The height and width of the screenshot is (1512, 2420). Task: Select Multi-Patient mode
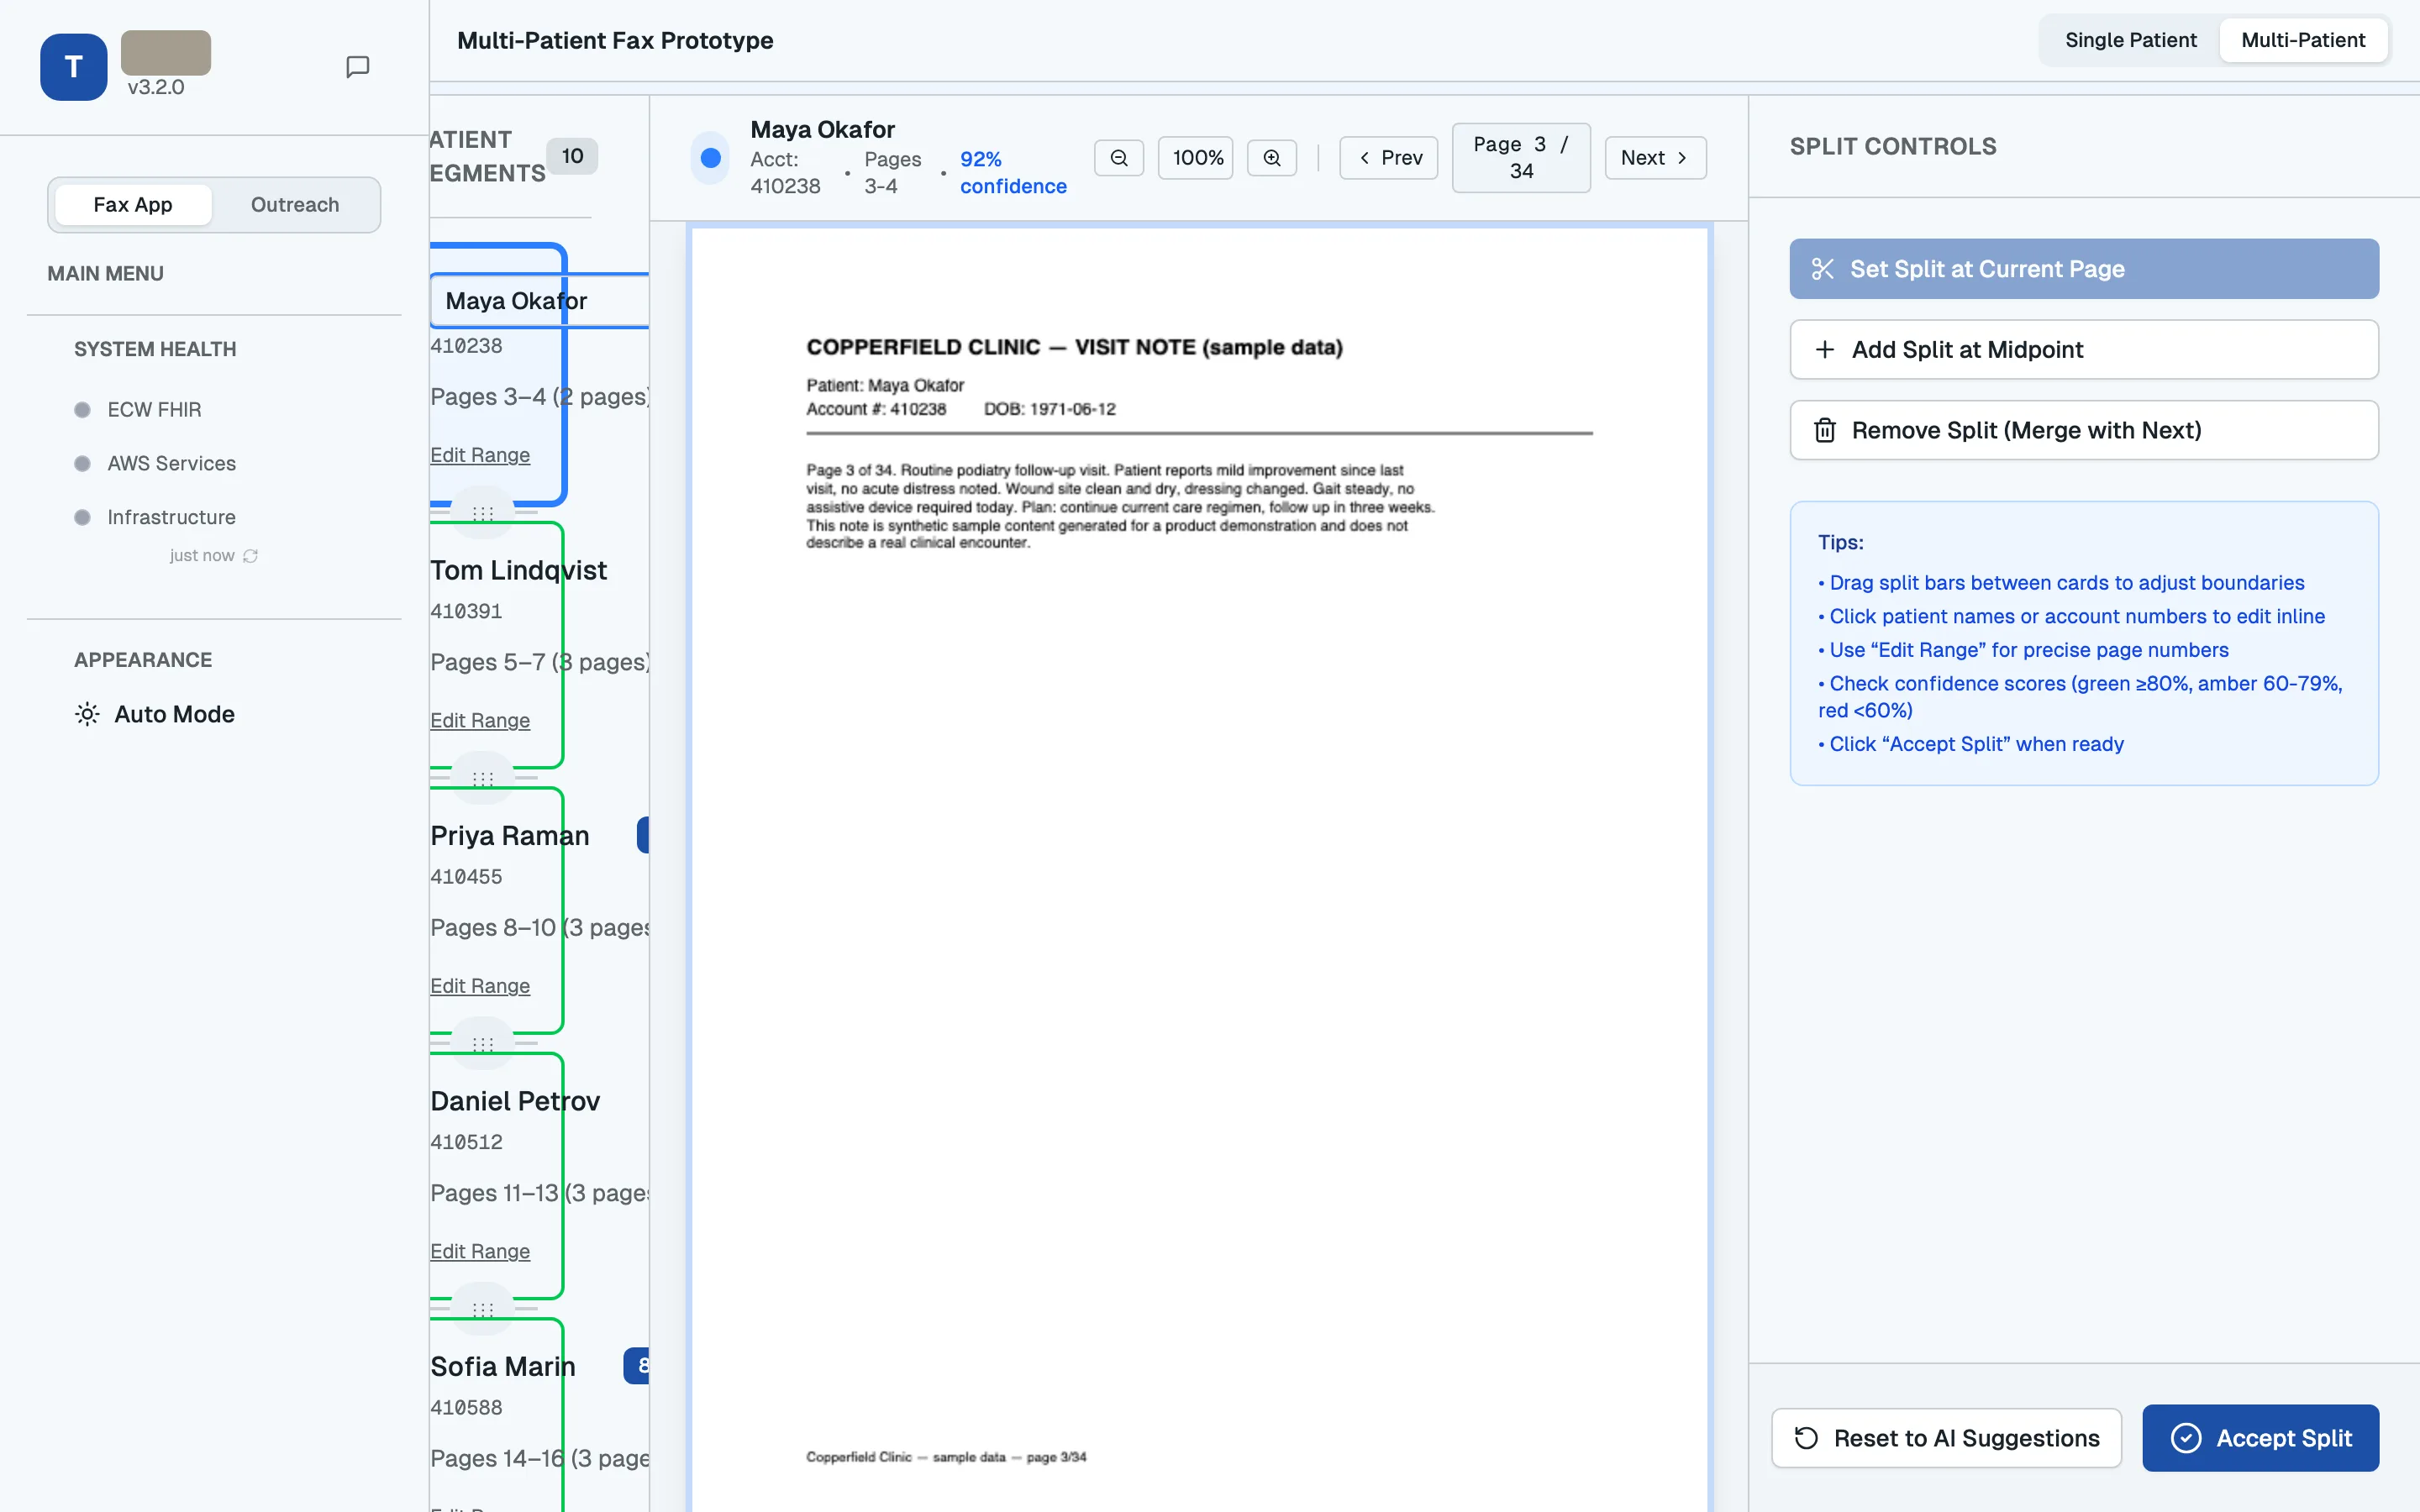2303,40
